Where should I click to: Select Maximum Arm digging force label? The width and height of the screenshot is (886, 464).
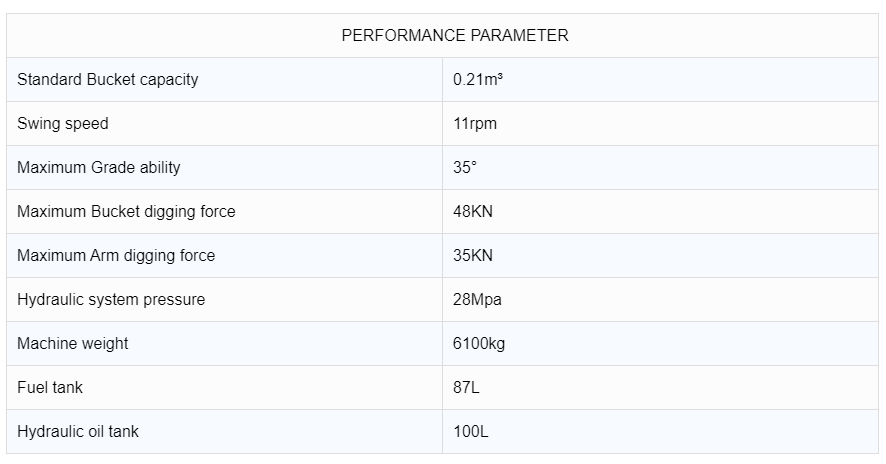coord(116,255)
